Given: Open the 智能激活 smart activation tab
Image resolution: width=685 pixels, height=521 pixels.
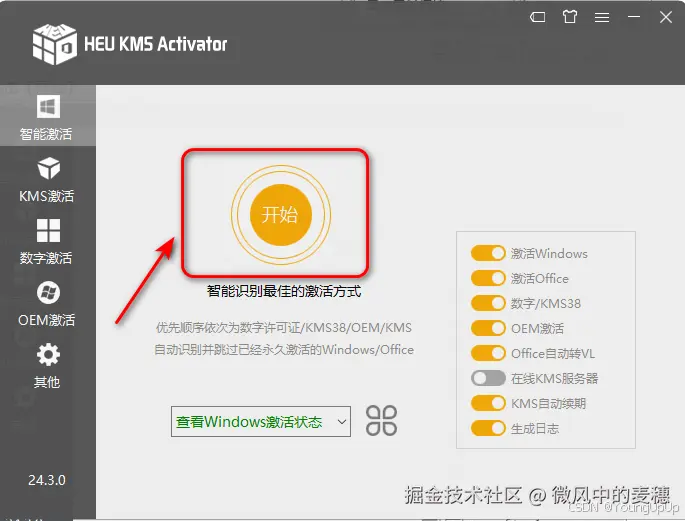Looking at the screenshot, I should (47, 116).
